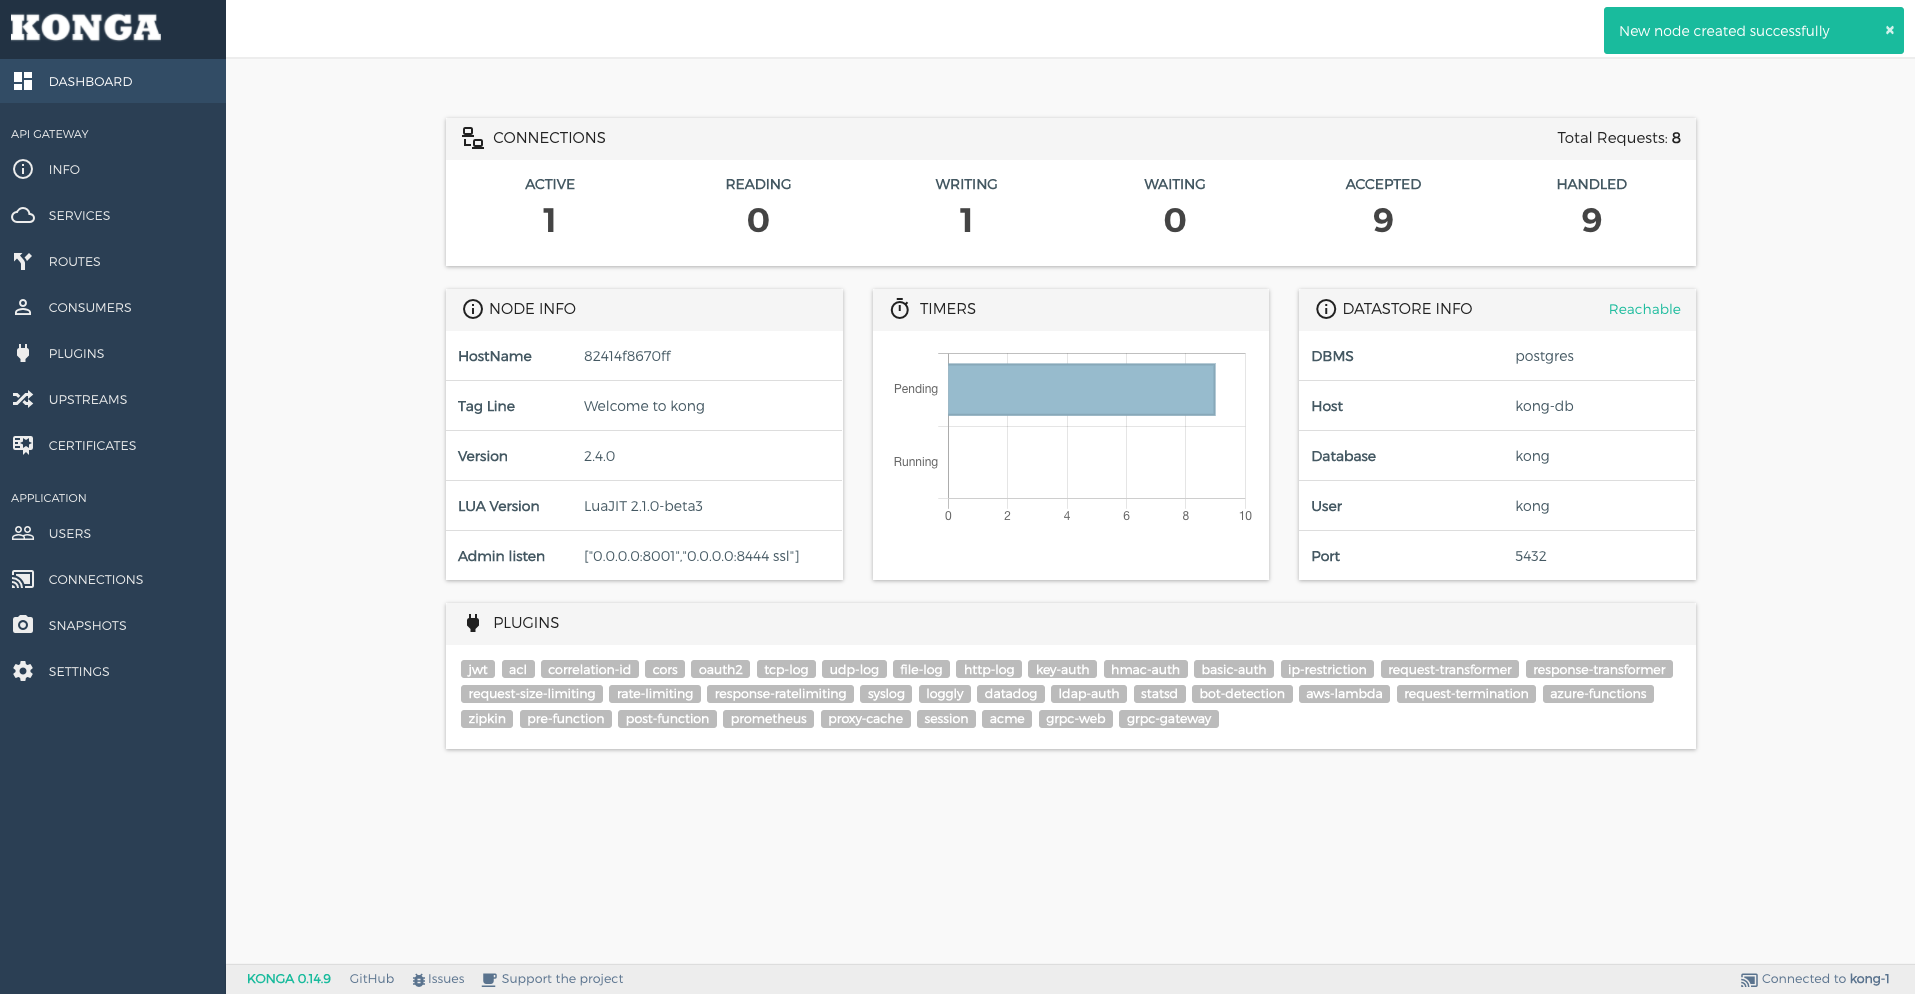Click the KONGA logo
Viewport: 1915px width, 994px height.
[86, 28]
